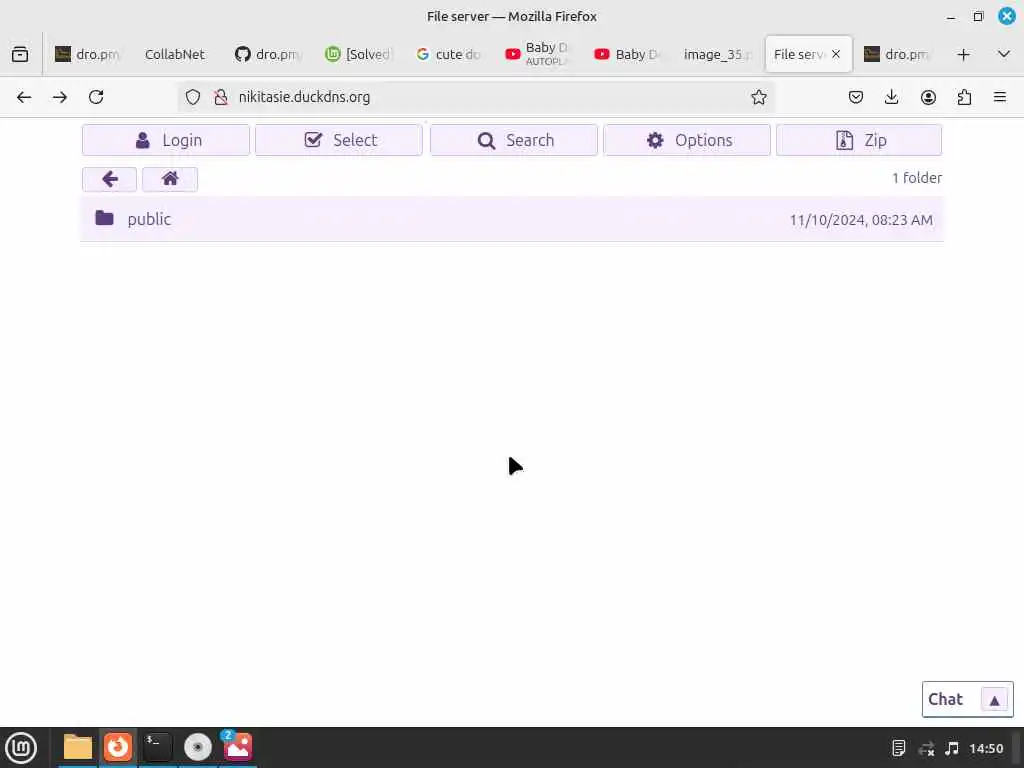The height and width of the screenshot is (768, 1024).
Task: Switch to the GitHub dro.pm tab
Action: 267,55
